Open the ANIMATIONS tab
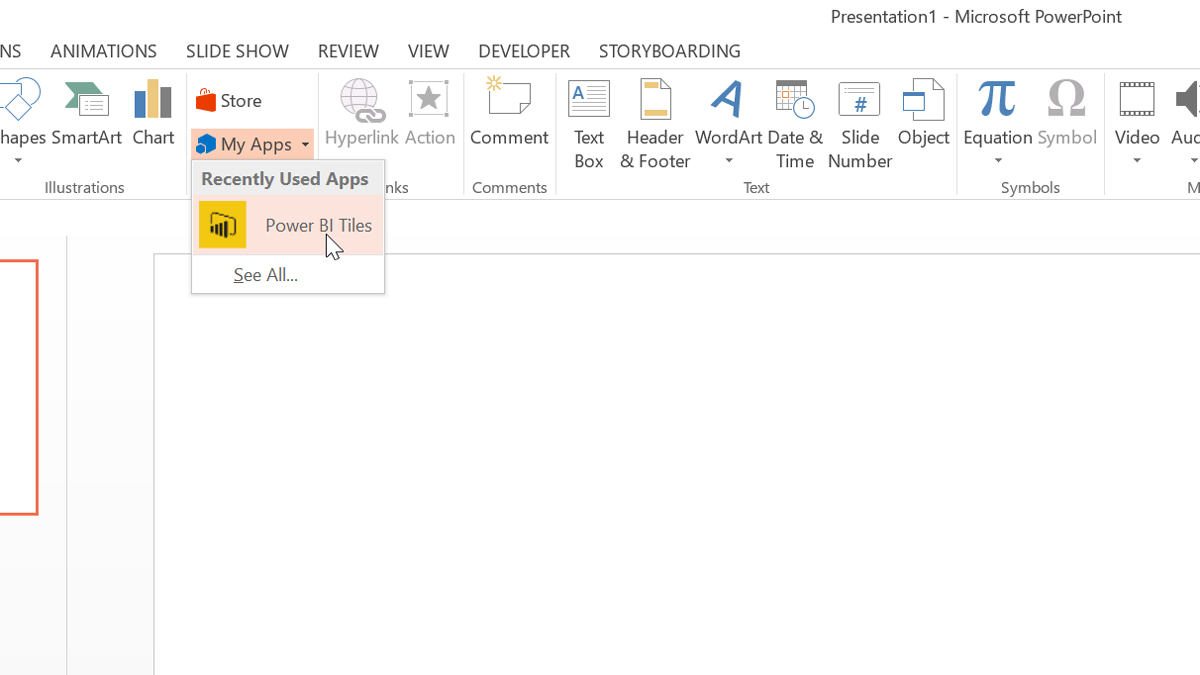Screen dimensions: 1200x675 pos(103,51)
